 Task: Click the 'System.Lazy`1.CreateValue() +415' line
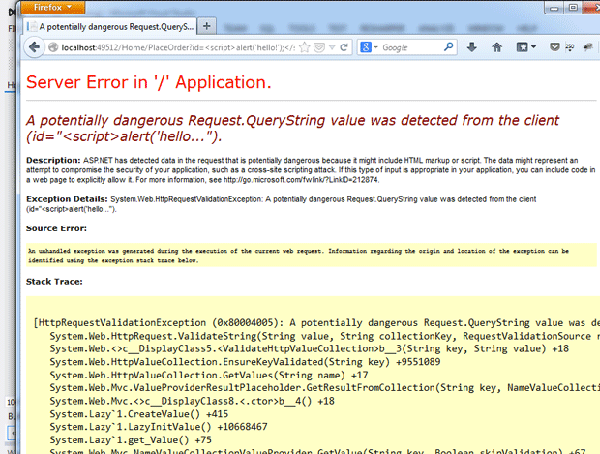pos(139,414)
